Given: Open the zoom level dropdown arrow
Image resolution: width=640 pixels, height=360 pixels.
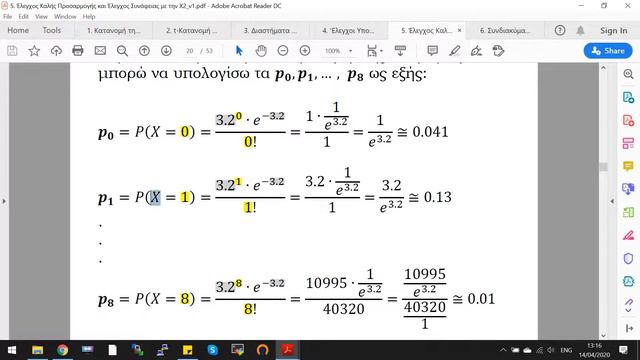Looking at the screenshot, I should (x=350, y=51).
